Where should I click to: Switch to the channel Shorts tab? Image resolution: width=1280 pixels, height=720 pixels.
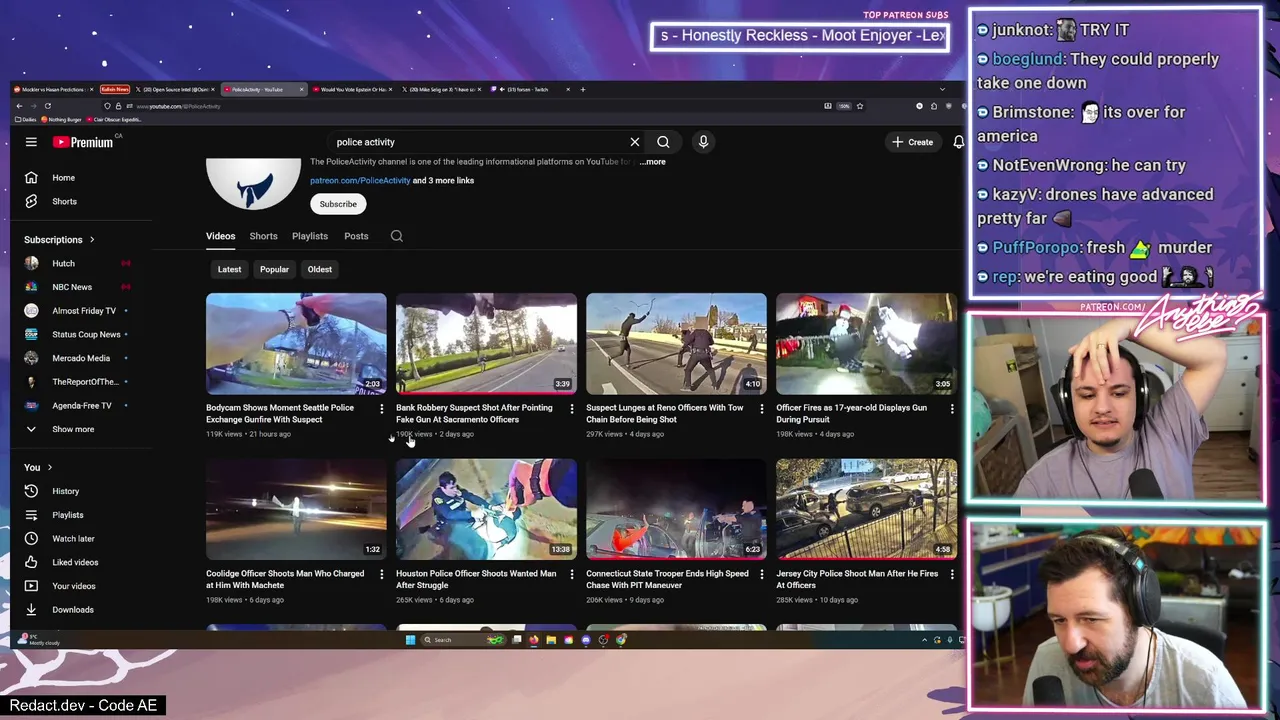coord(263,236)
